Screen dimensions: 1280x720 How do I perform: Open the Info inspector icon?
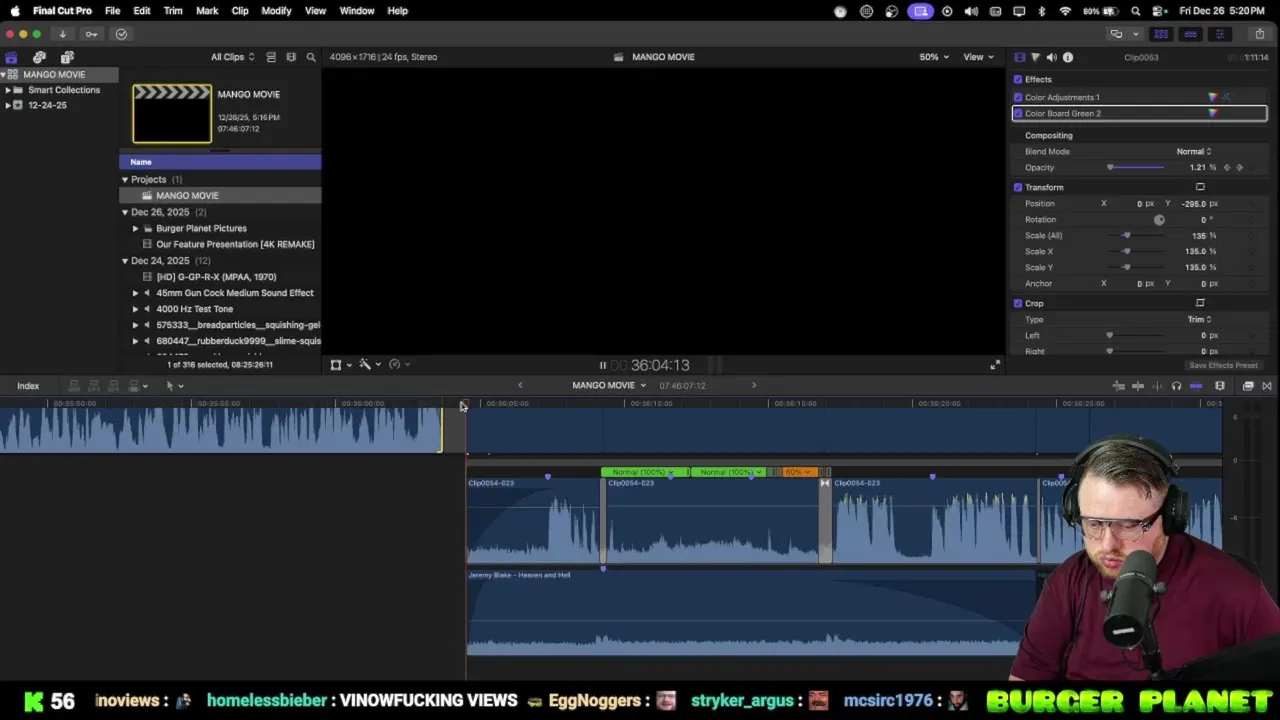tap(1068, 57)
